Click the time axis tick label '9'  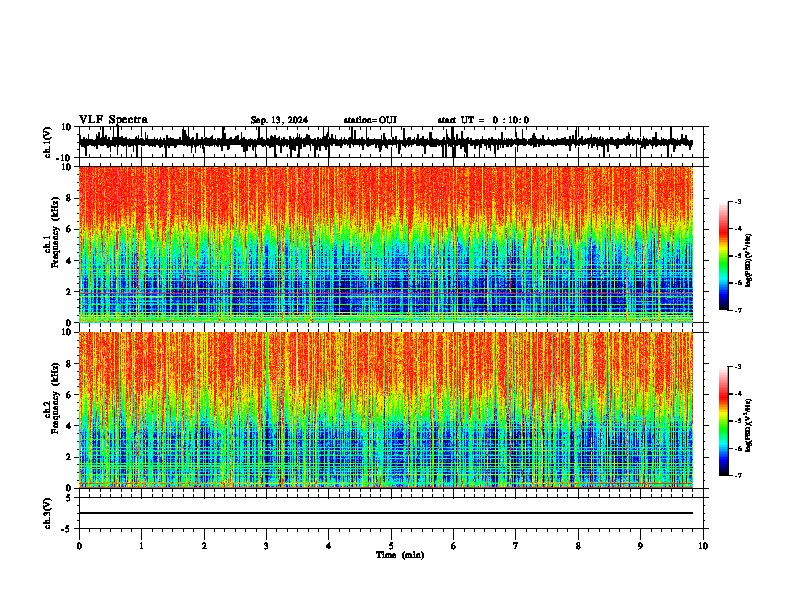(640, 546)
